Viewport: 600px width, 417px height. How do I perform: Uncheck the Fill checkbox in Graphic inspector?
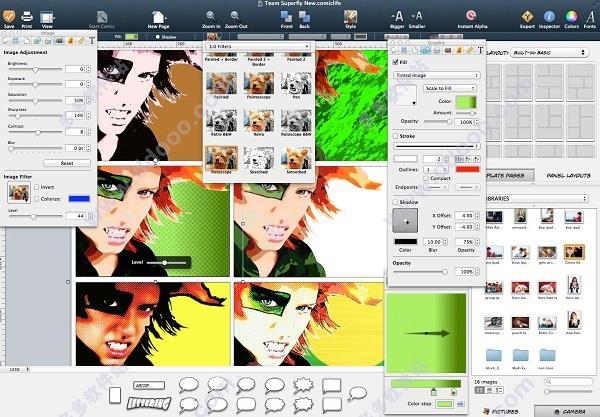[395, 62]
